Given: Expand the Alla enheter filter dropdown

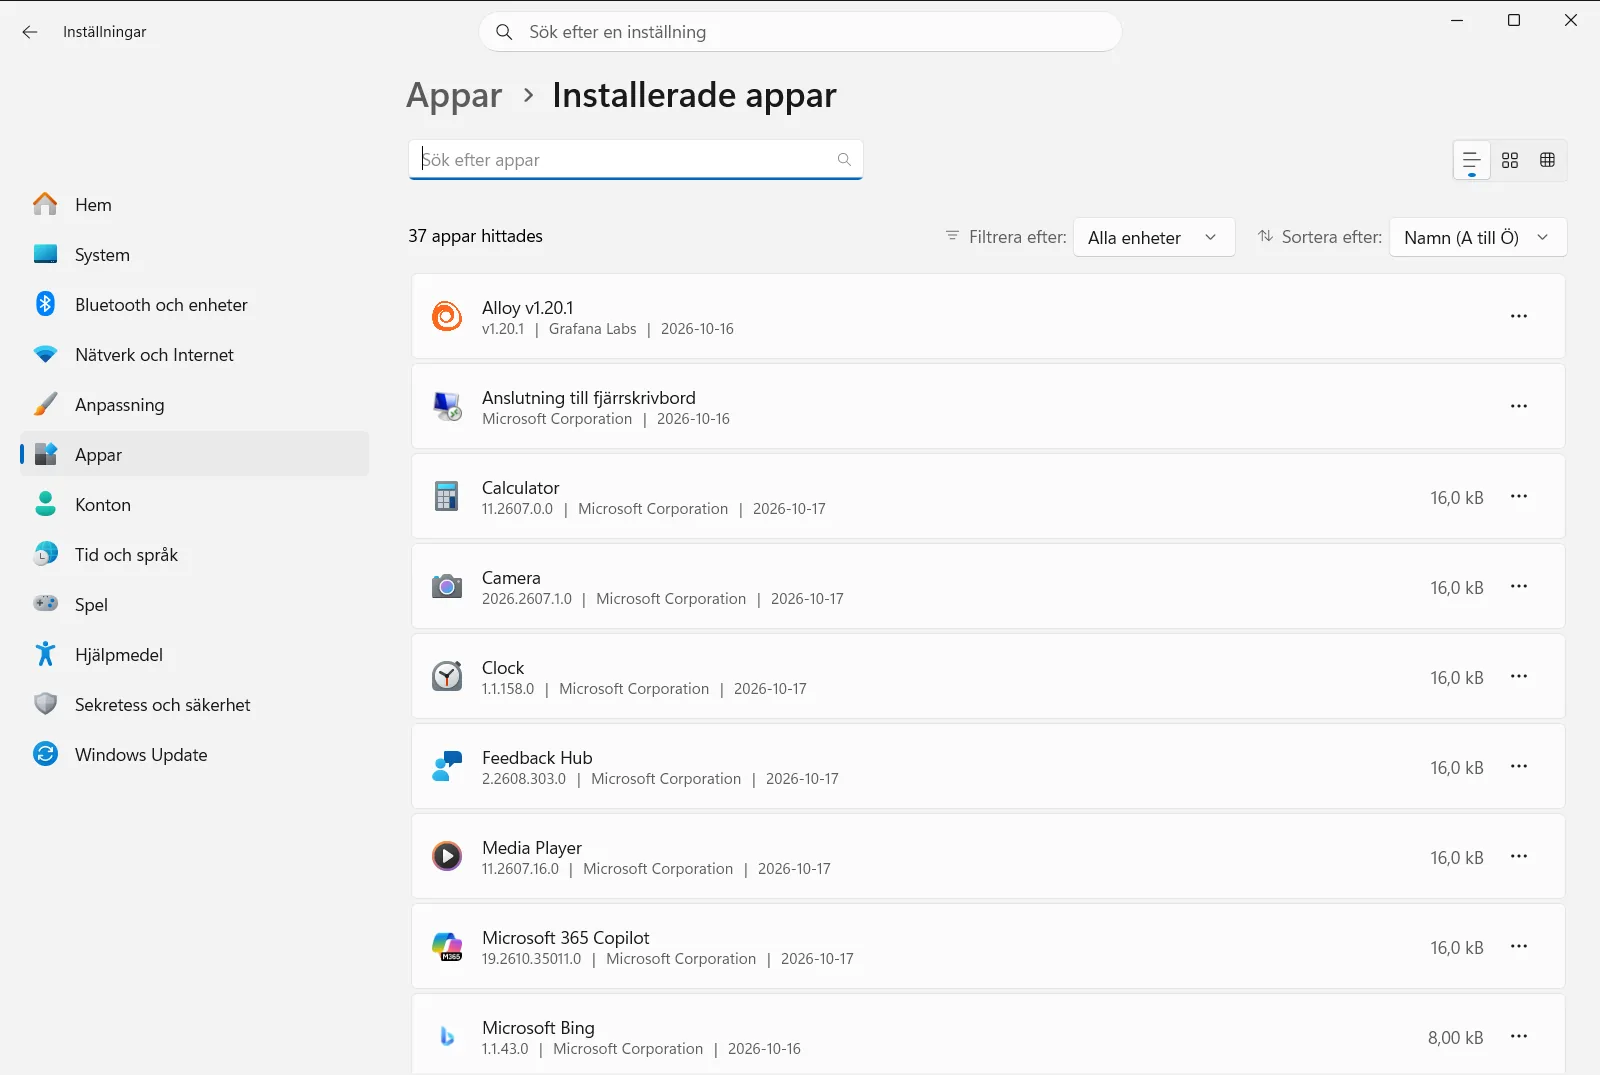Looking at the screenshot, I should point(1154,238).
